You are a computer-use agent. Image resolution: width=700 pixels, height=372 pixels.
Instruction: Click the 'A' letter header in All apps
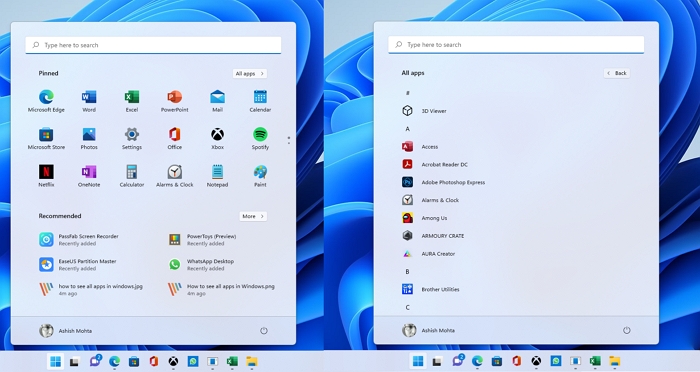(407, 129)
